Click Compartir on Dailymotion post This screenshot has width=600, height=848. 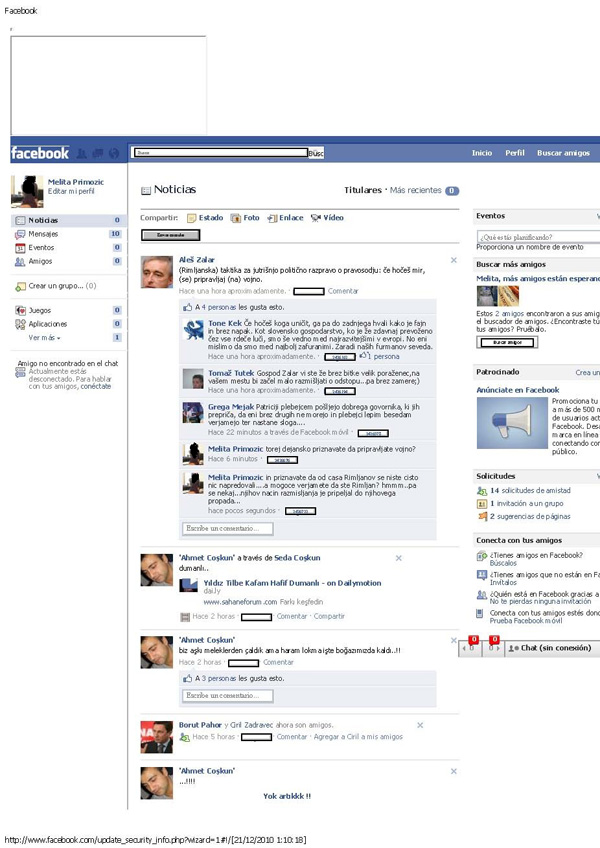[329, 616]
